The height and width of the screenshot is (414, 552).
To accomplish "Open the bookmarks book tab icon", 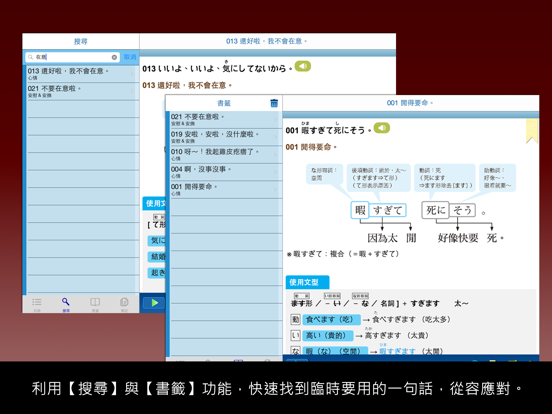I will coord(95,302).
